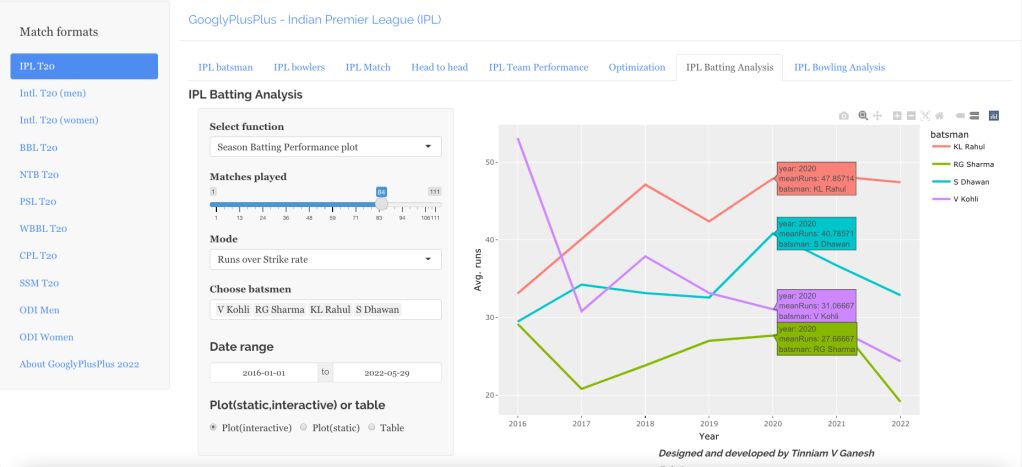Select the Plot(static) radio button

coord(305,427)
